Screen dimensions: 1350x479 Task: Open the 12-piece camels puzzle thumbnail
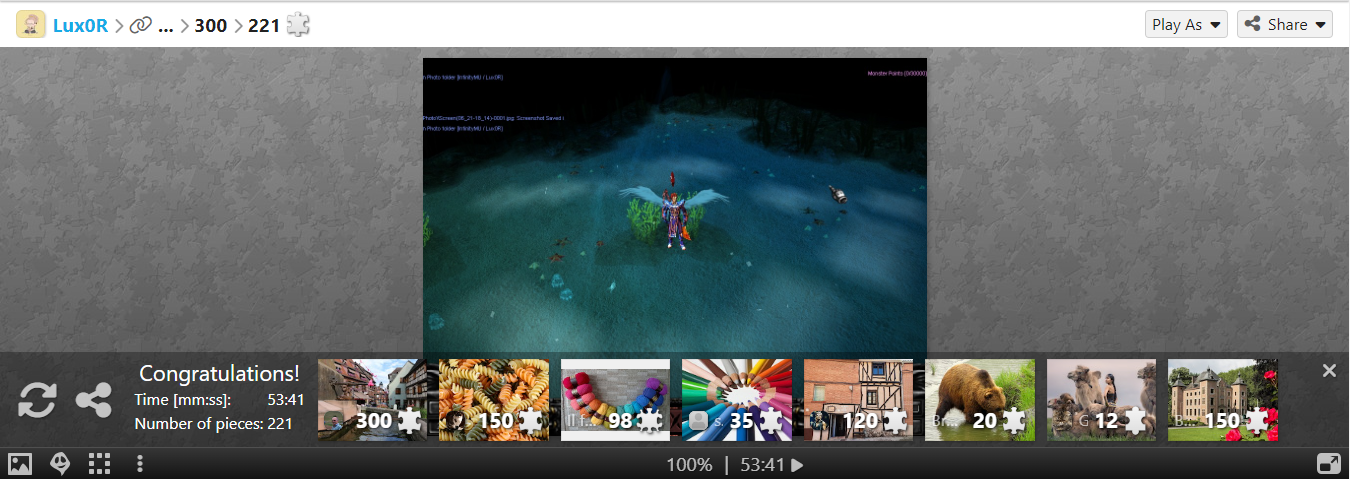[x=1101, y=400]
